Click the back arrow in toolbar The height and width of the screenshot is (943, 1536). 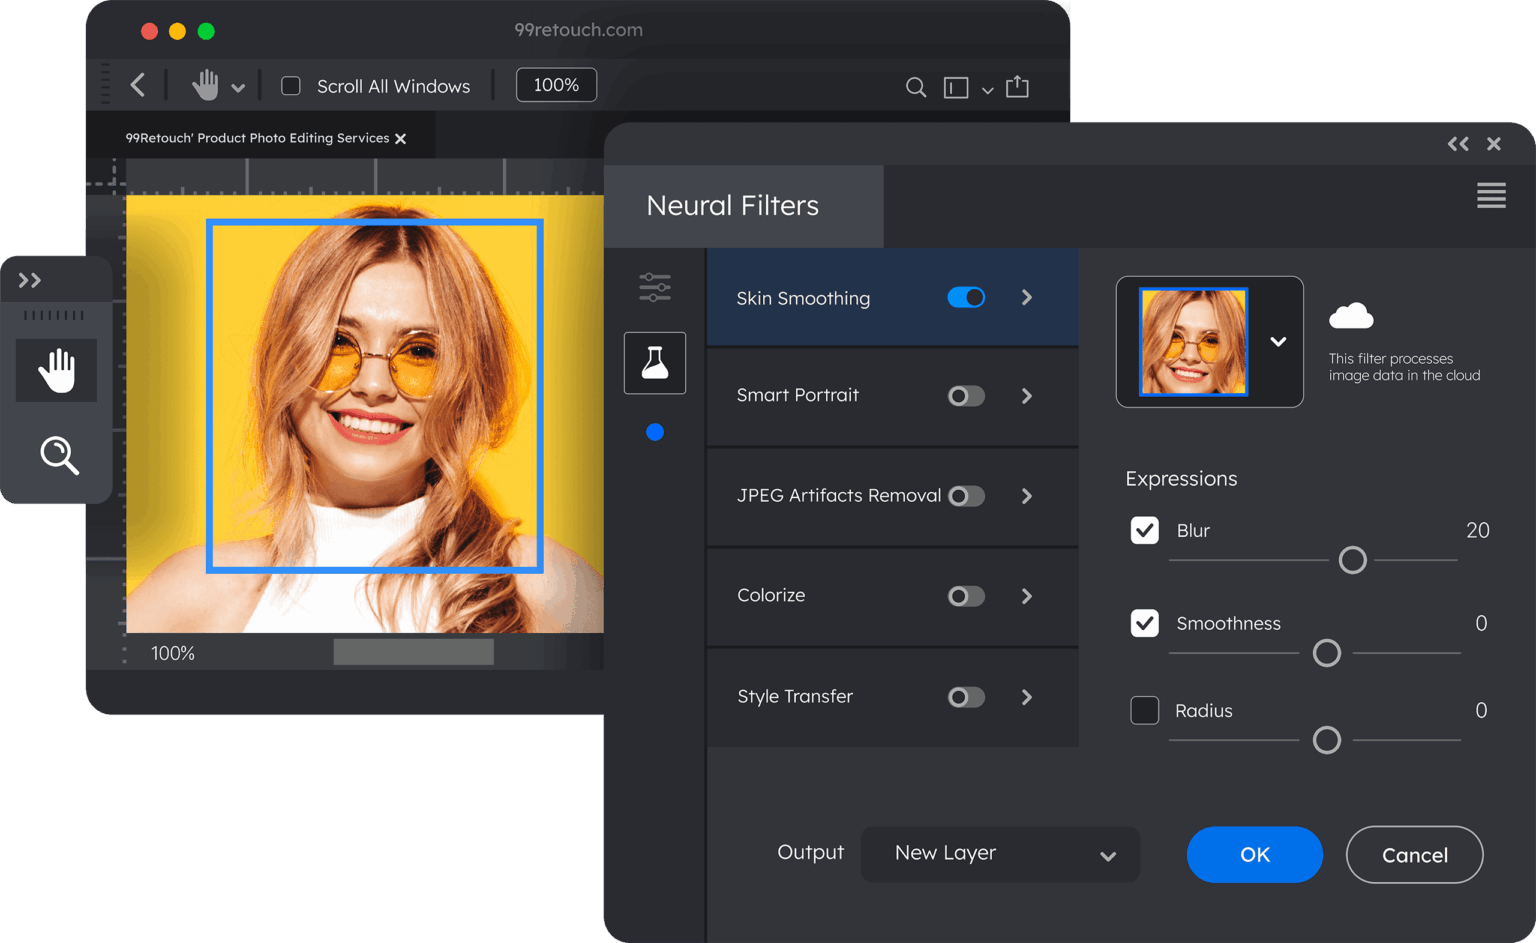point(138,86)
